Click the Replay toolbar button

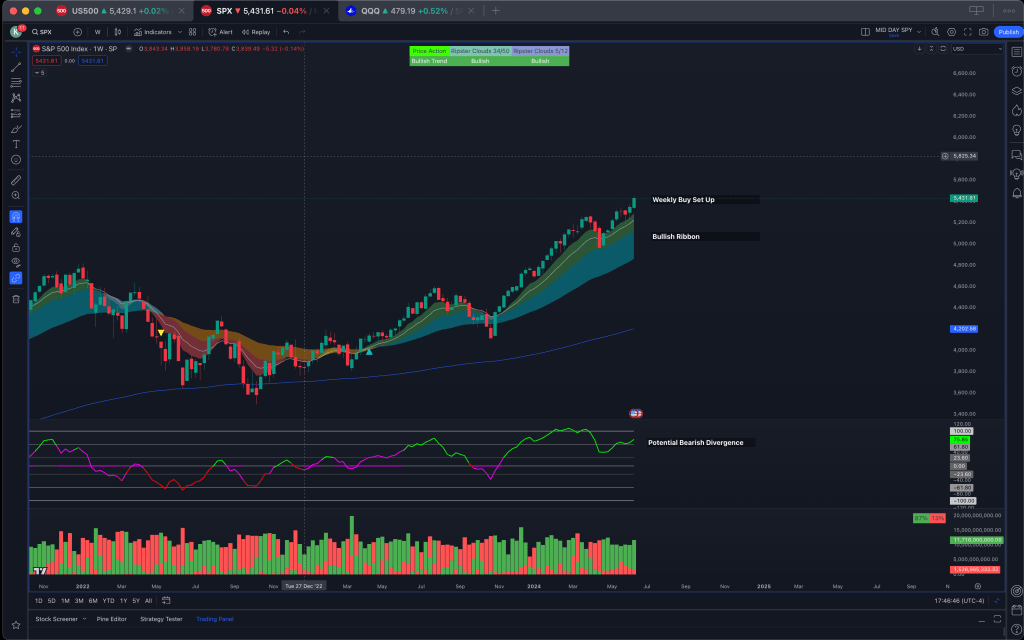point(256,32)
